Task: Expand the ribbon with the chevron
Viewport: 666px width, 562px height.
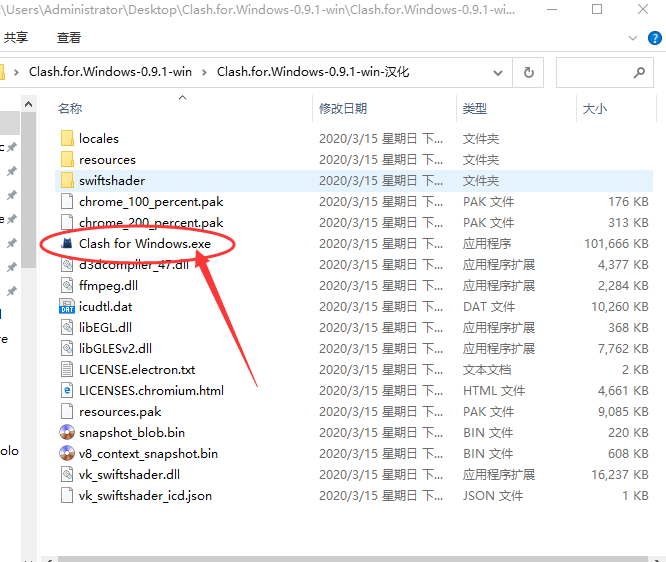Action: [x=633, y=38]
